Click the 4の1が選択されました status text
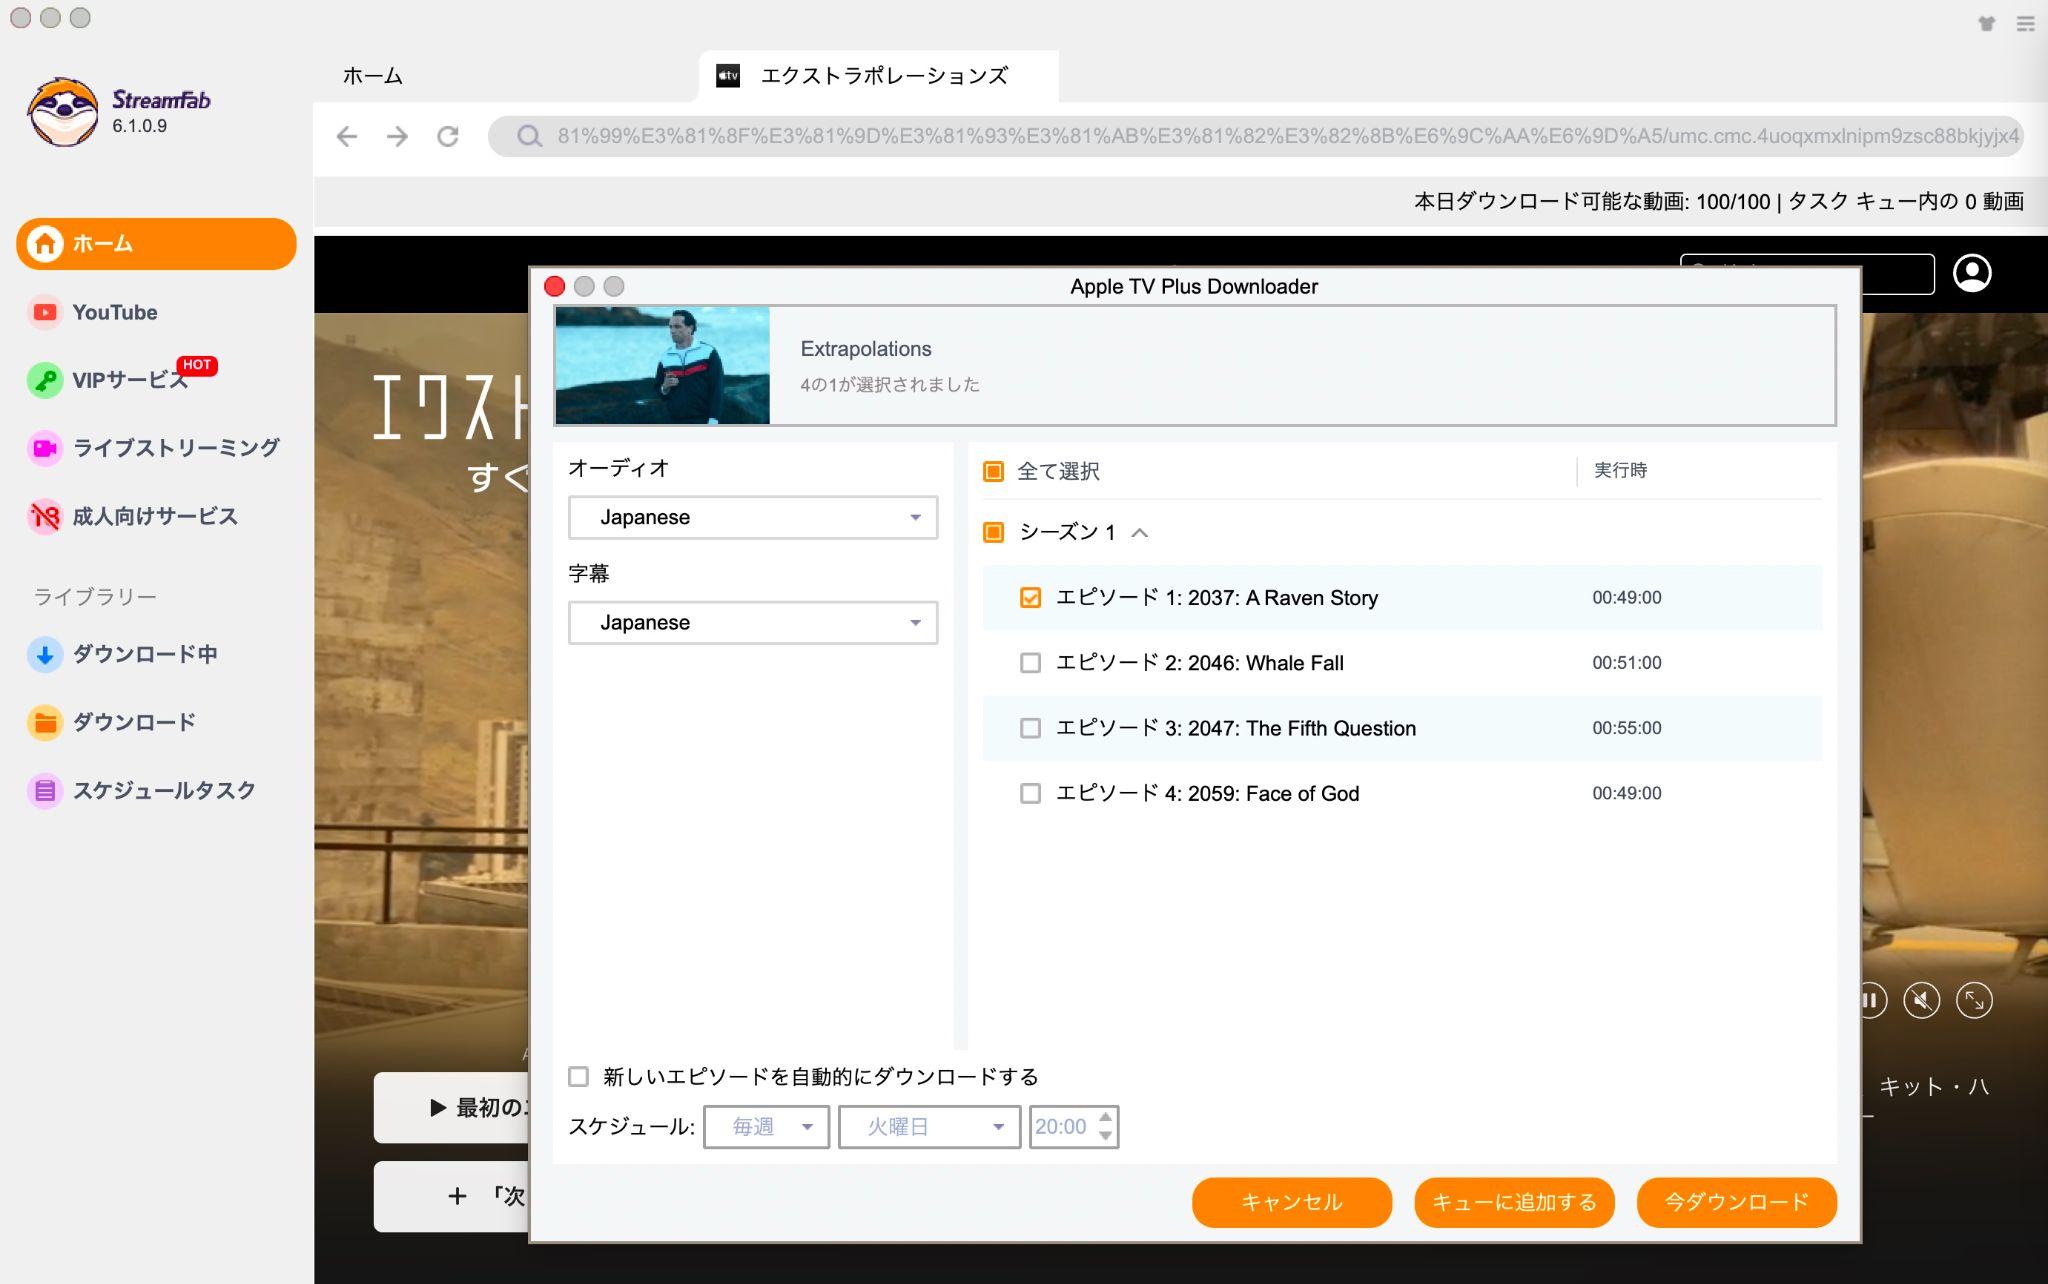Screen dimensions: 2048x1284 890,385
